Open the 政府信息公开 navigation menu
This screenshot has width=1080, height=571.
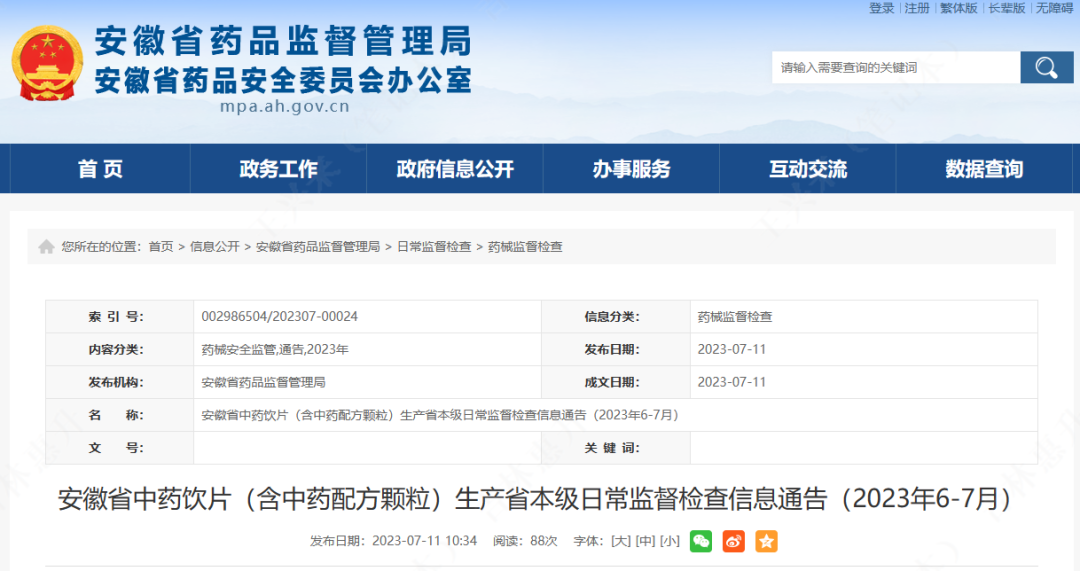[455, 169]
